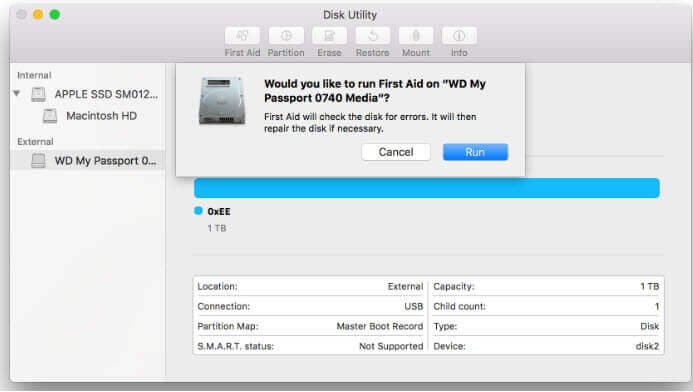The height and width of the screenshot is (392, 693).
Task: Click the 1 TB size under 0xEE
Action: pyautogui.click(x=217, y=228)
